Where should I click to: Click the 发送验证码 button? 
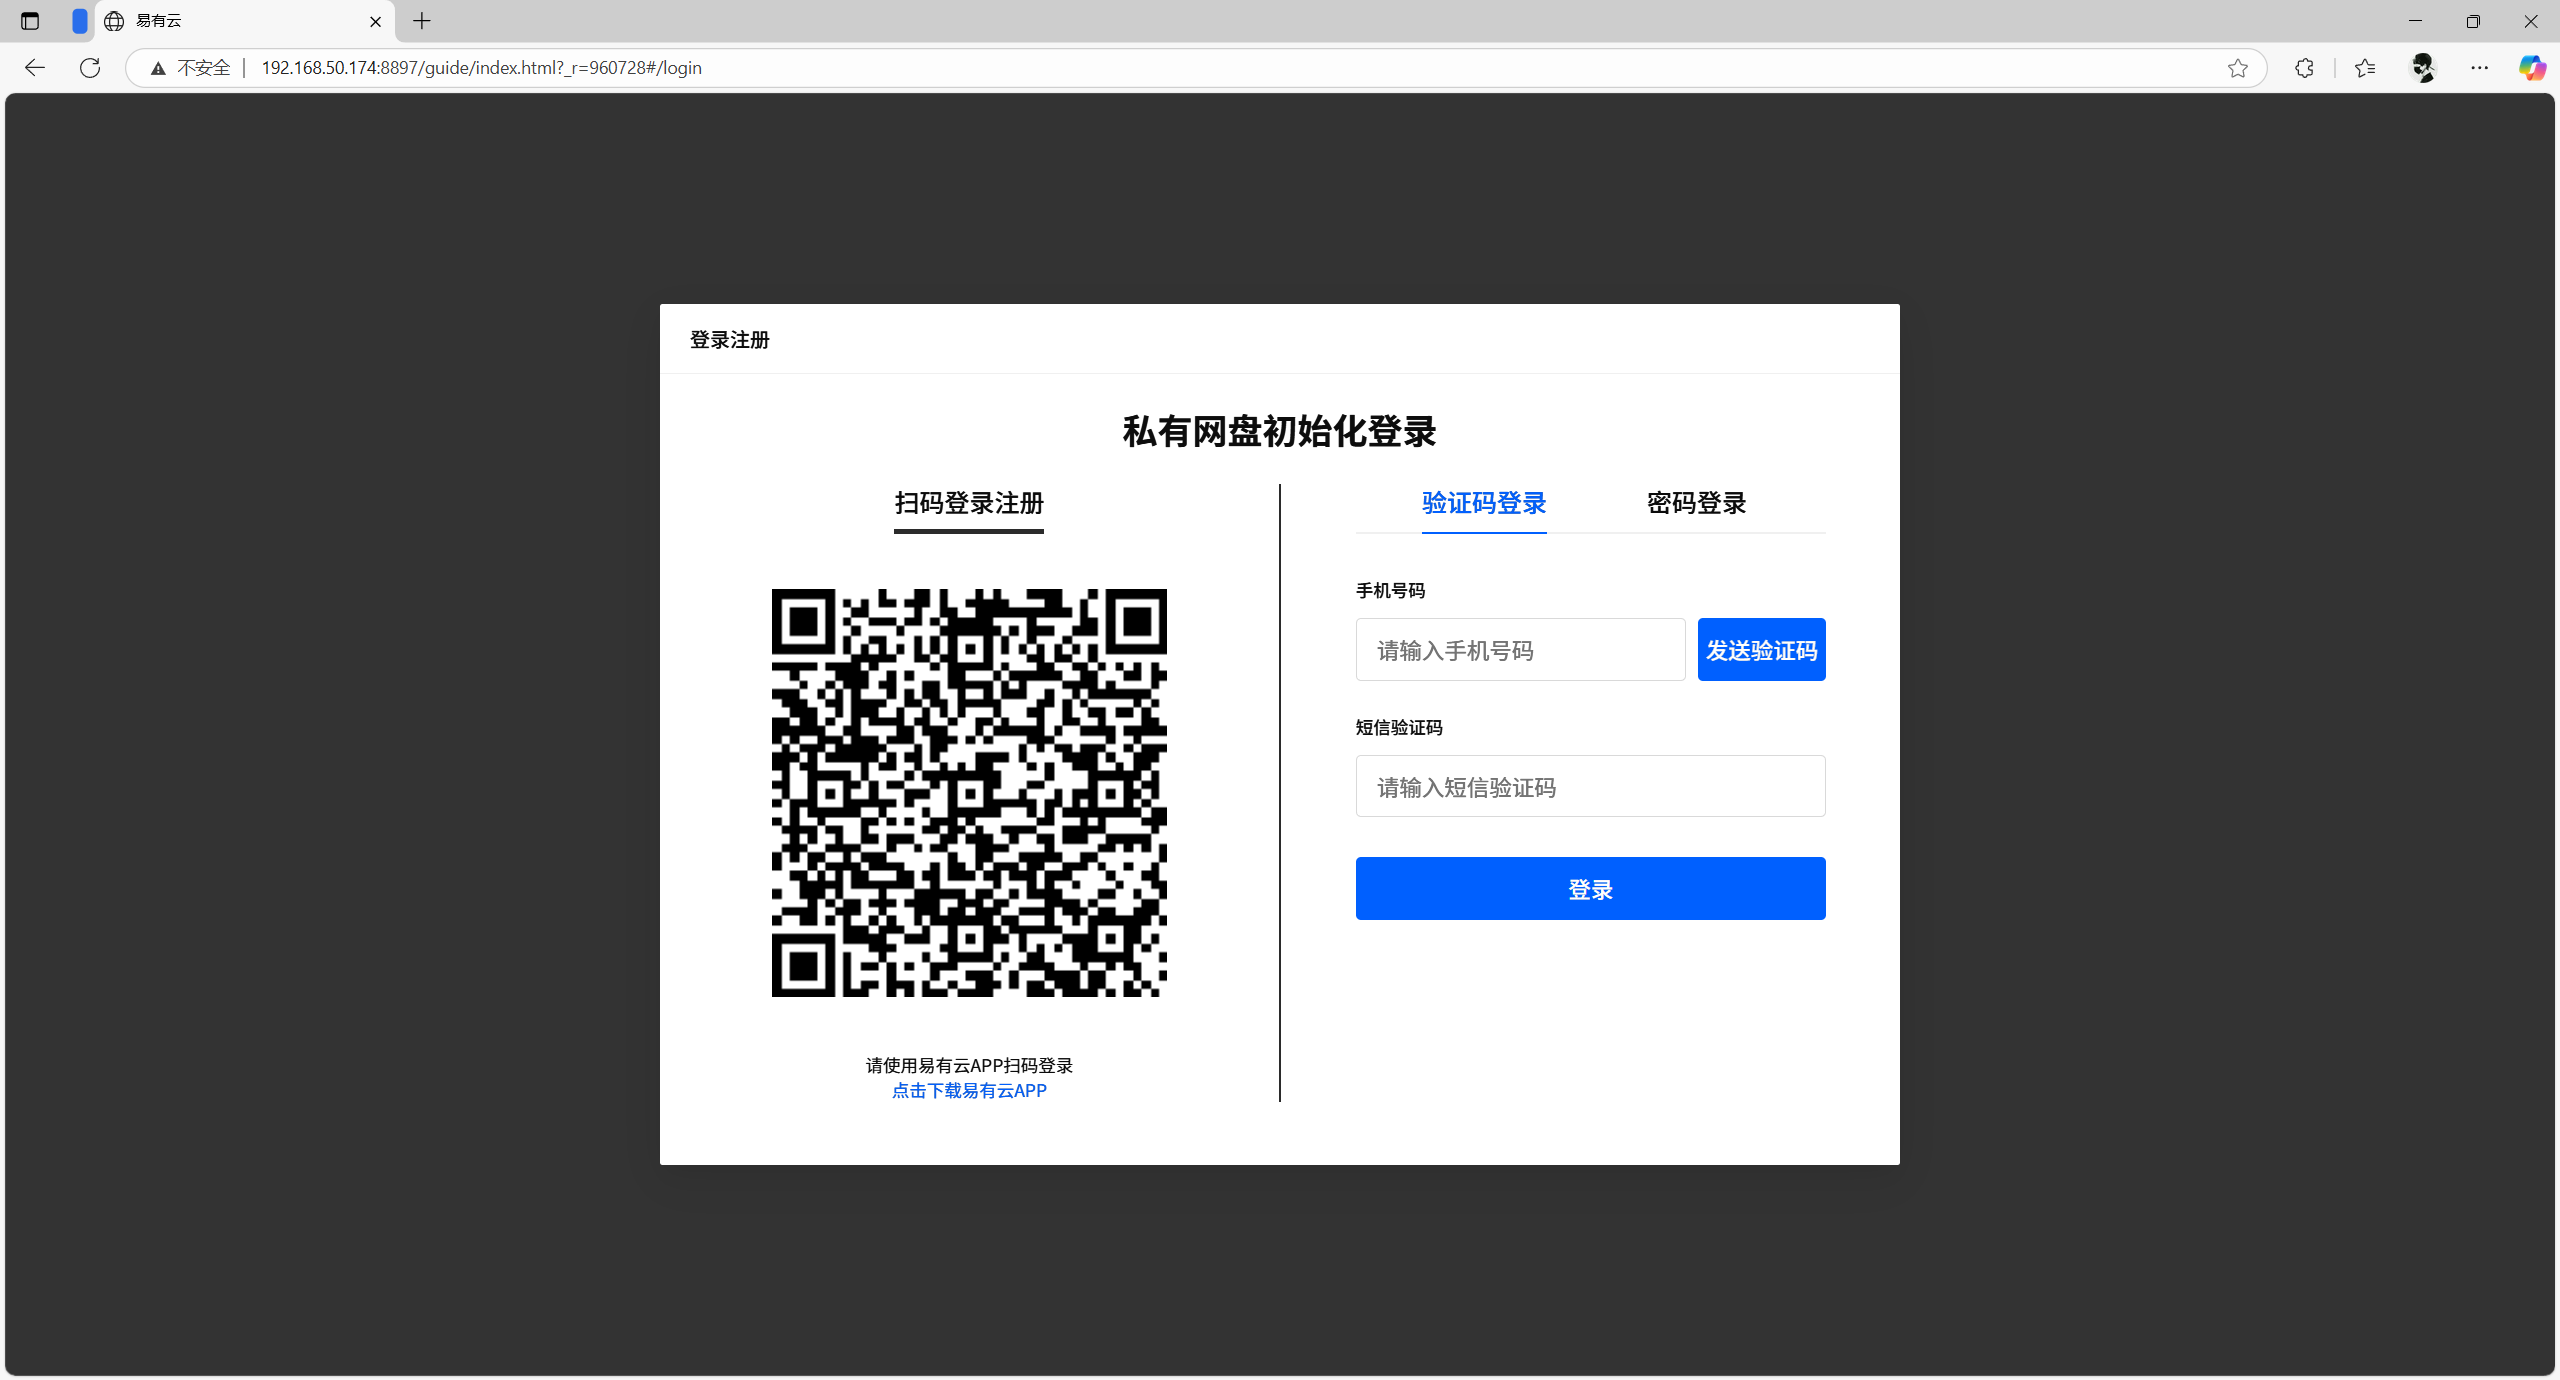[1761, 650]
